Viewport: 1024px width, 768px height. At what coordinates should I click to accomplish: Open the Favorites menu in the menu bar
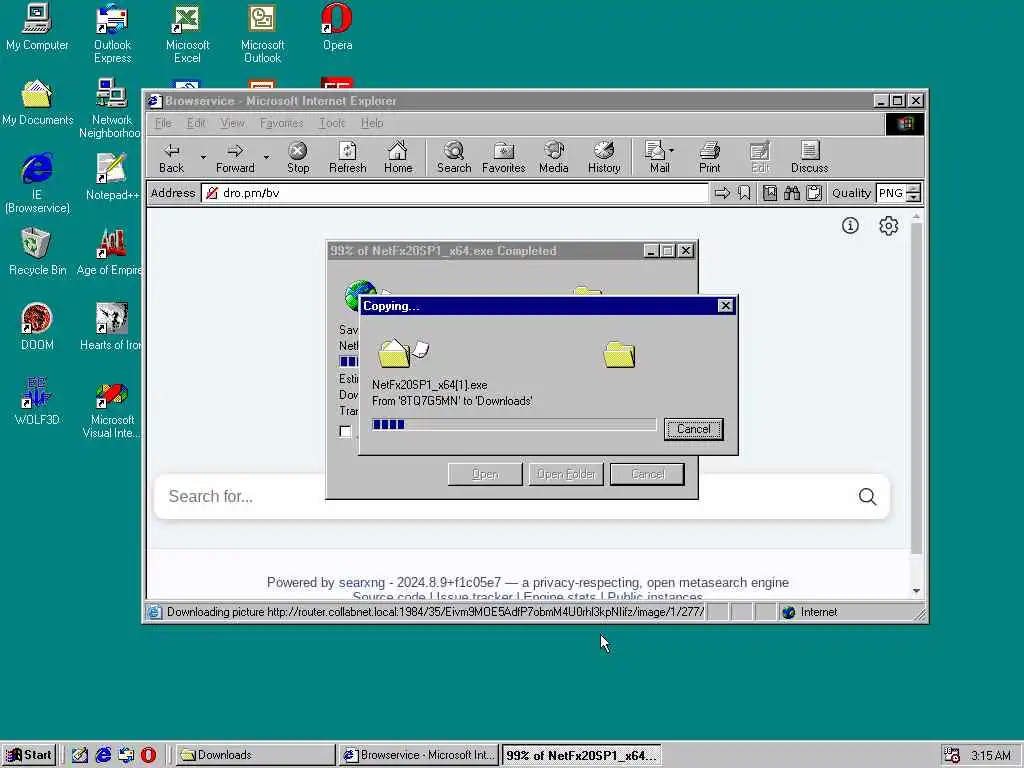pos(281,123)
